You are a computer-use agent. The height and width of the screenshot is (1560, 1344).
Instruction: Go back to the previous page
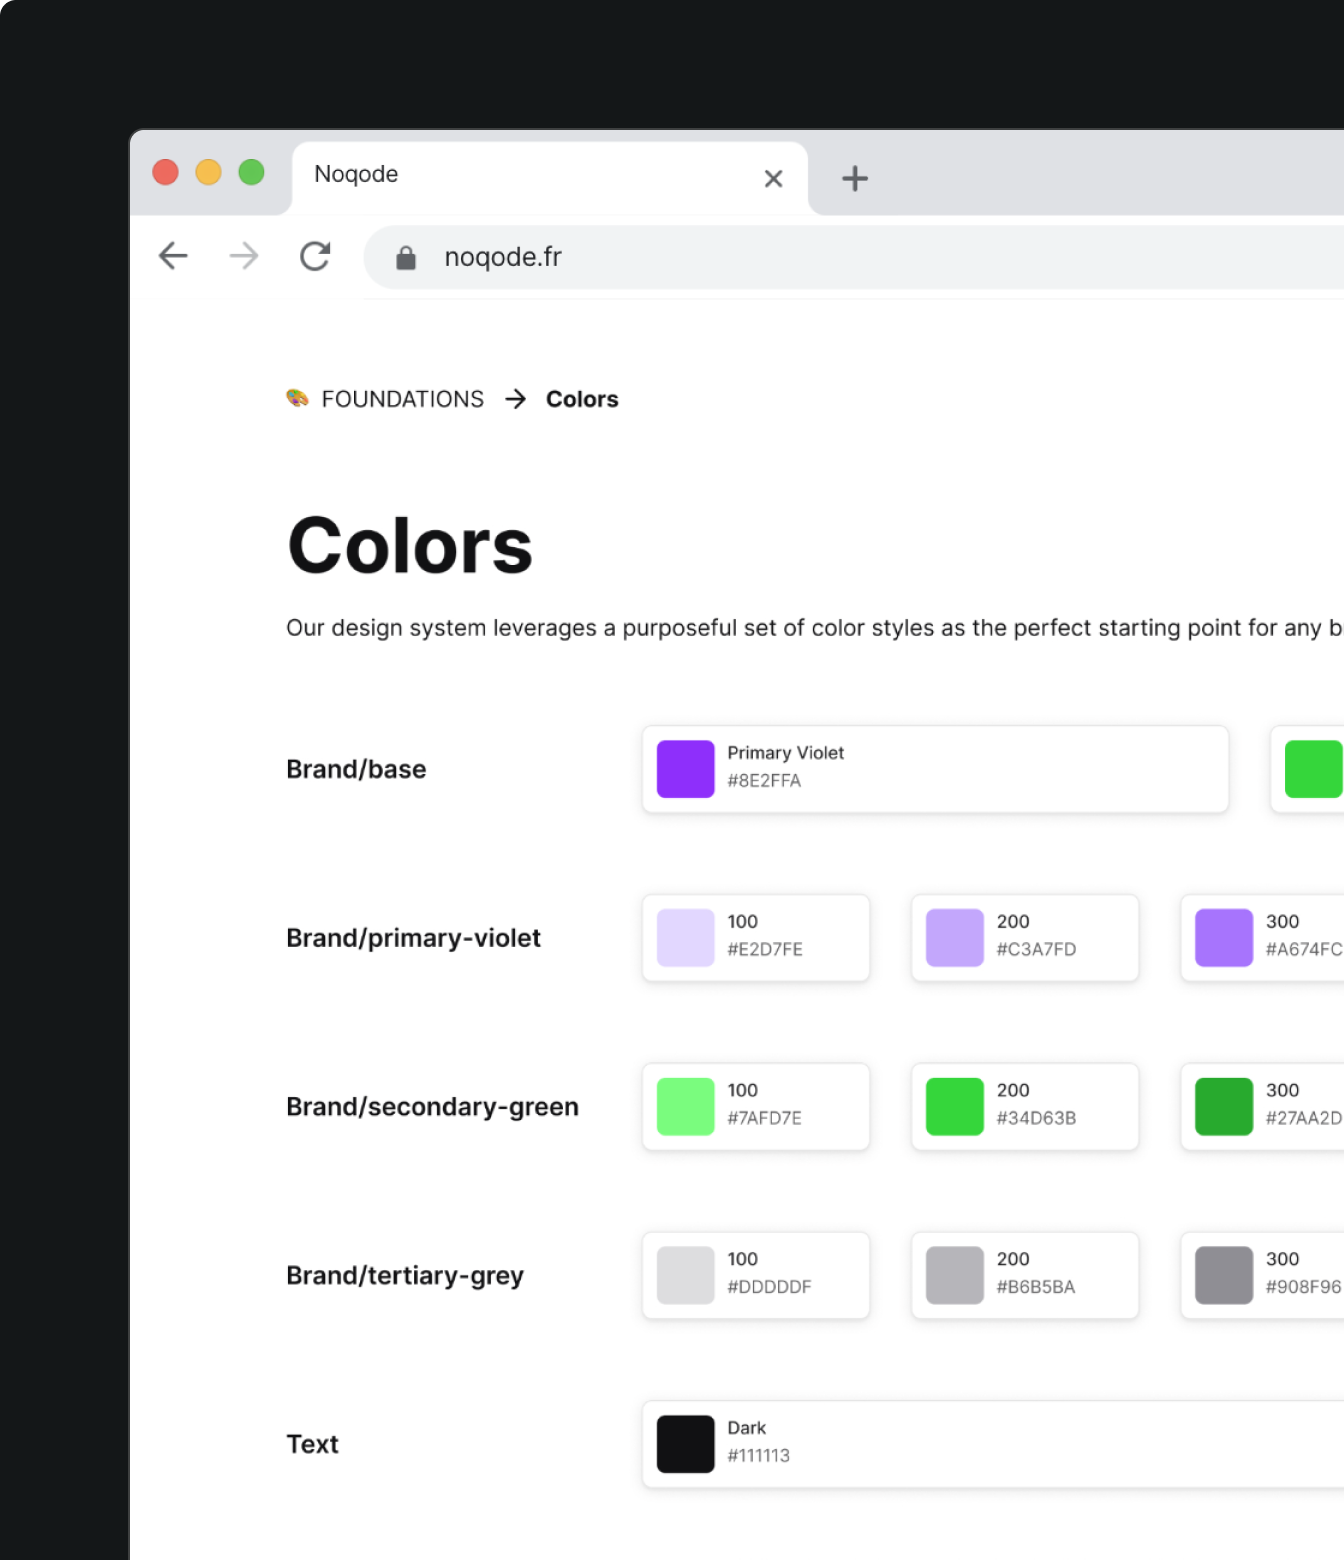click(x=173, y=256)
